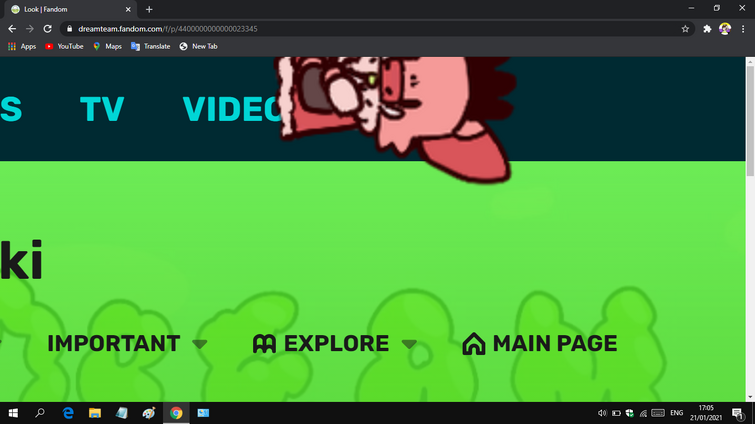This screenshot has height=424, width=755.
Task: Open the Chrome profile avatar
Action: 725,29
